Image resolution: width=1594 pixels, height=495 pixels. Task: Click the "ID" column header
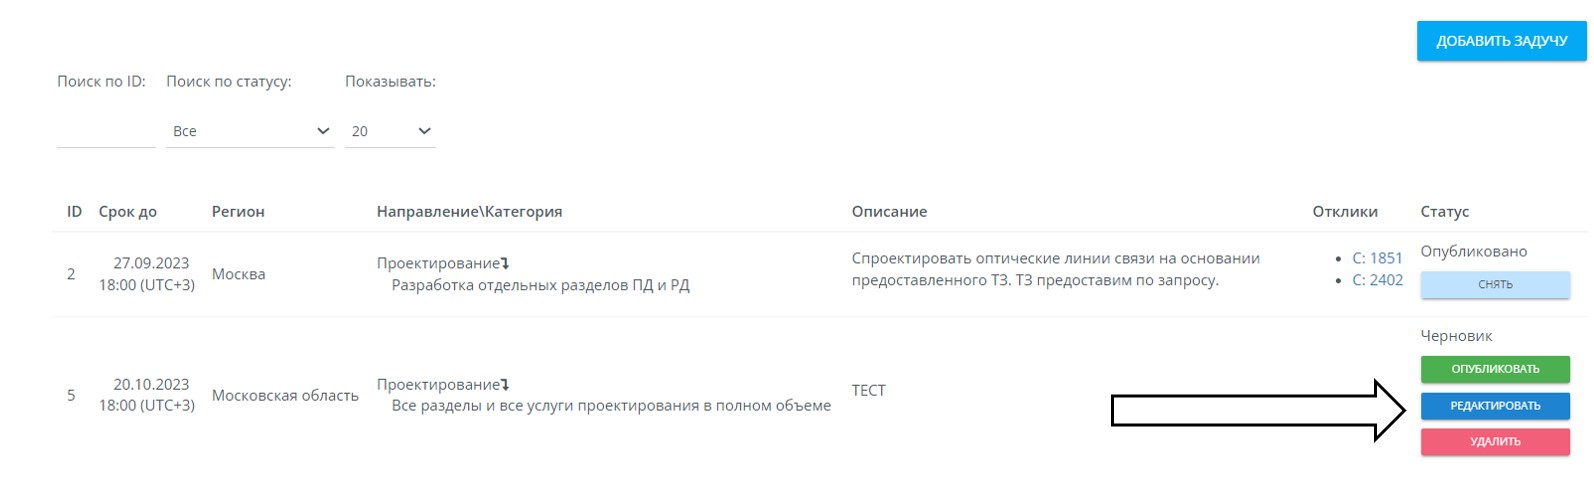tap(74, 212)
